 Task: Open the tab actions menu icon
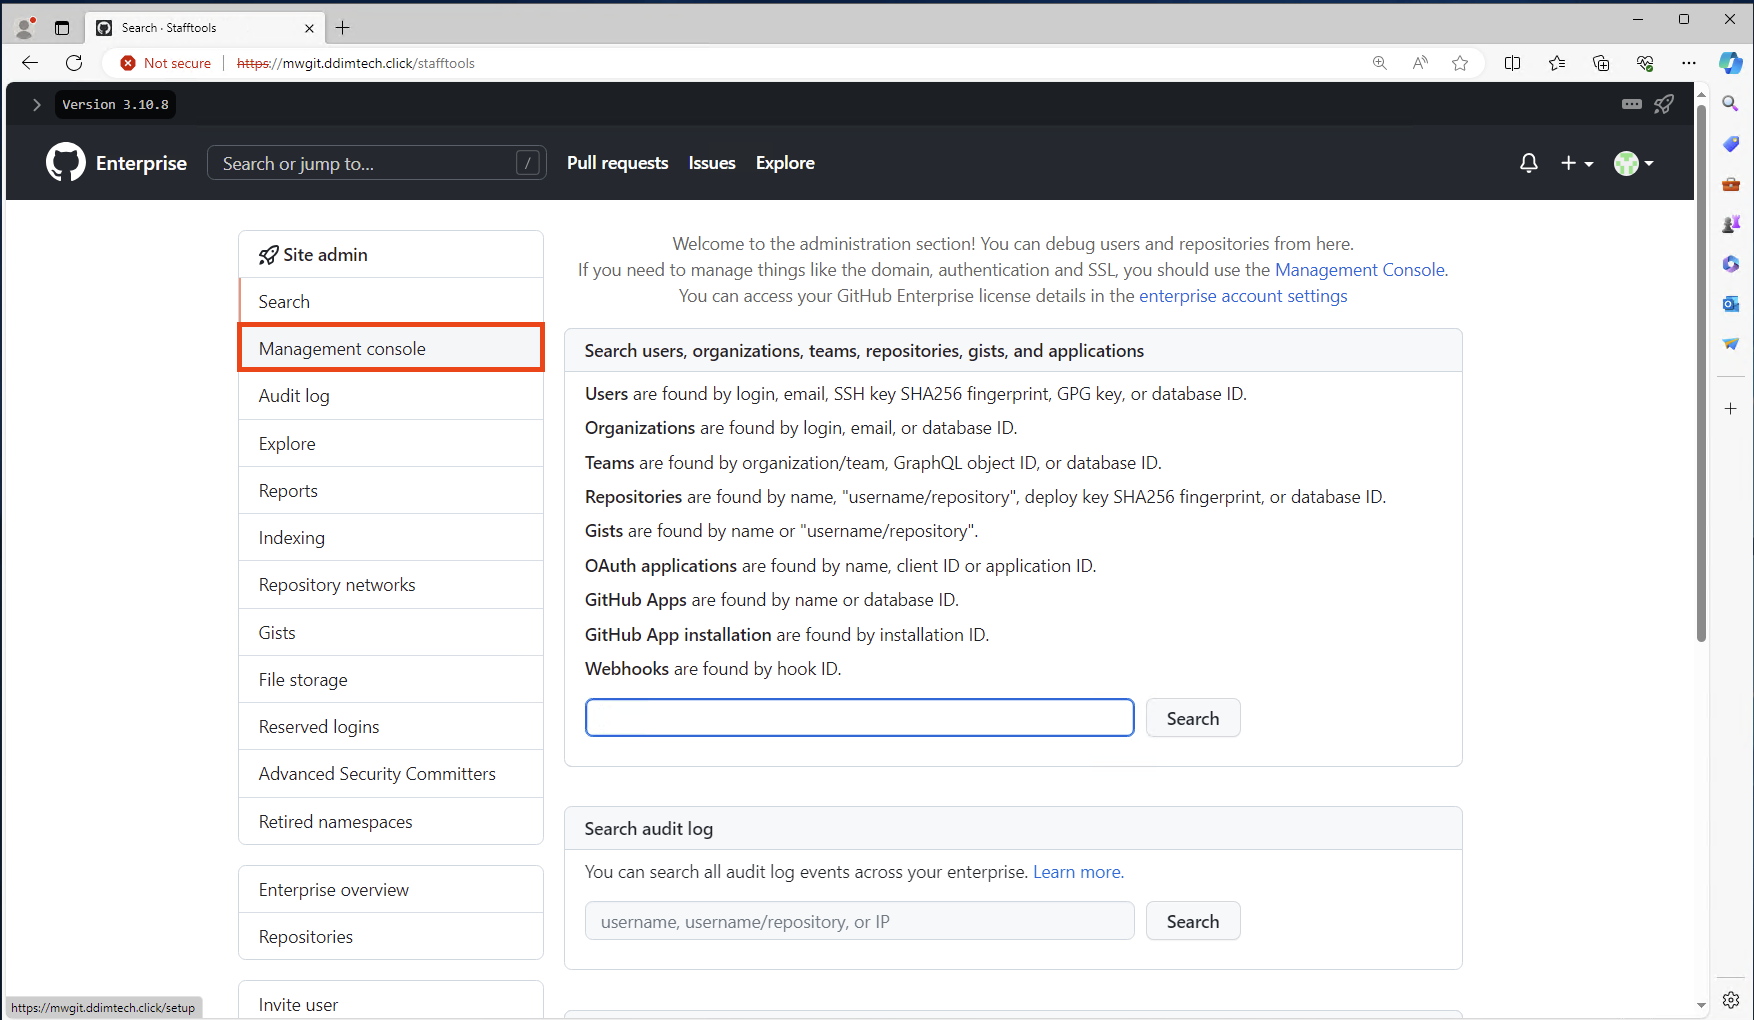coord(62,28)
